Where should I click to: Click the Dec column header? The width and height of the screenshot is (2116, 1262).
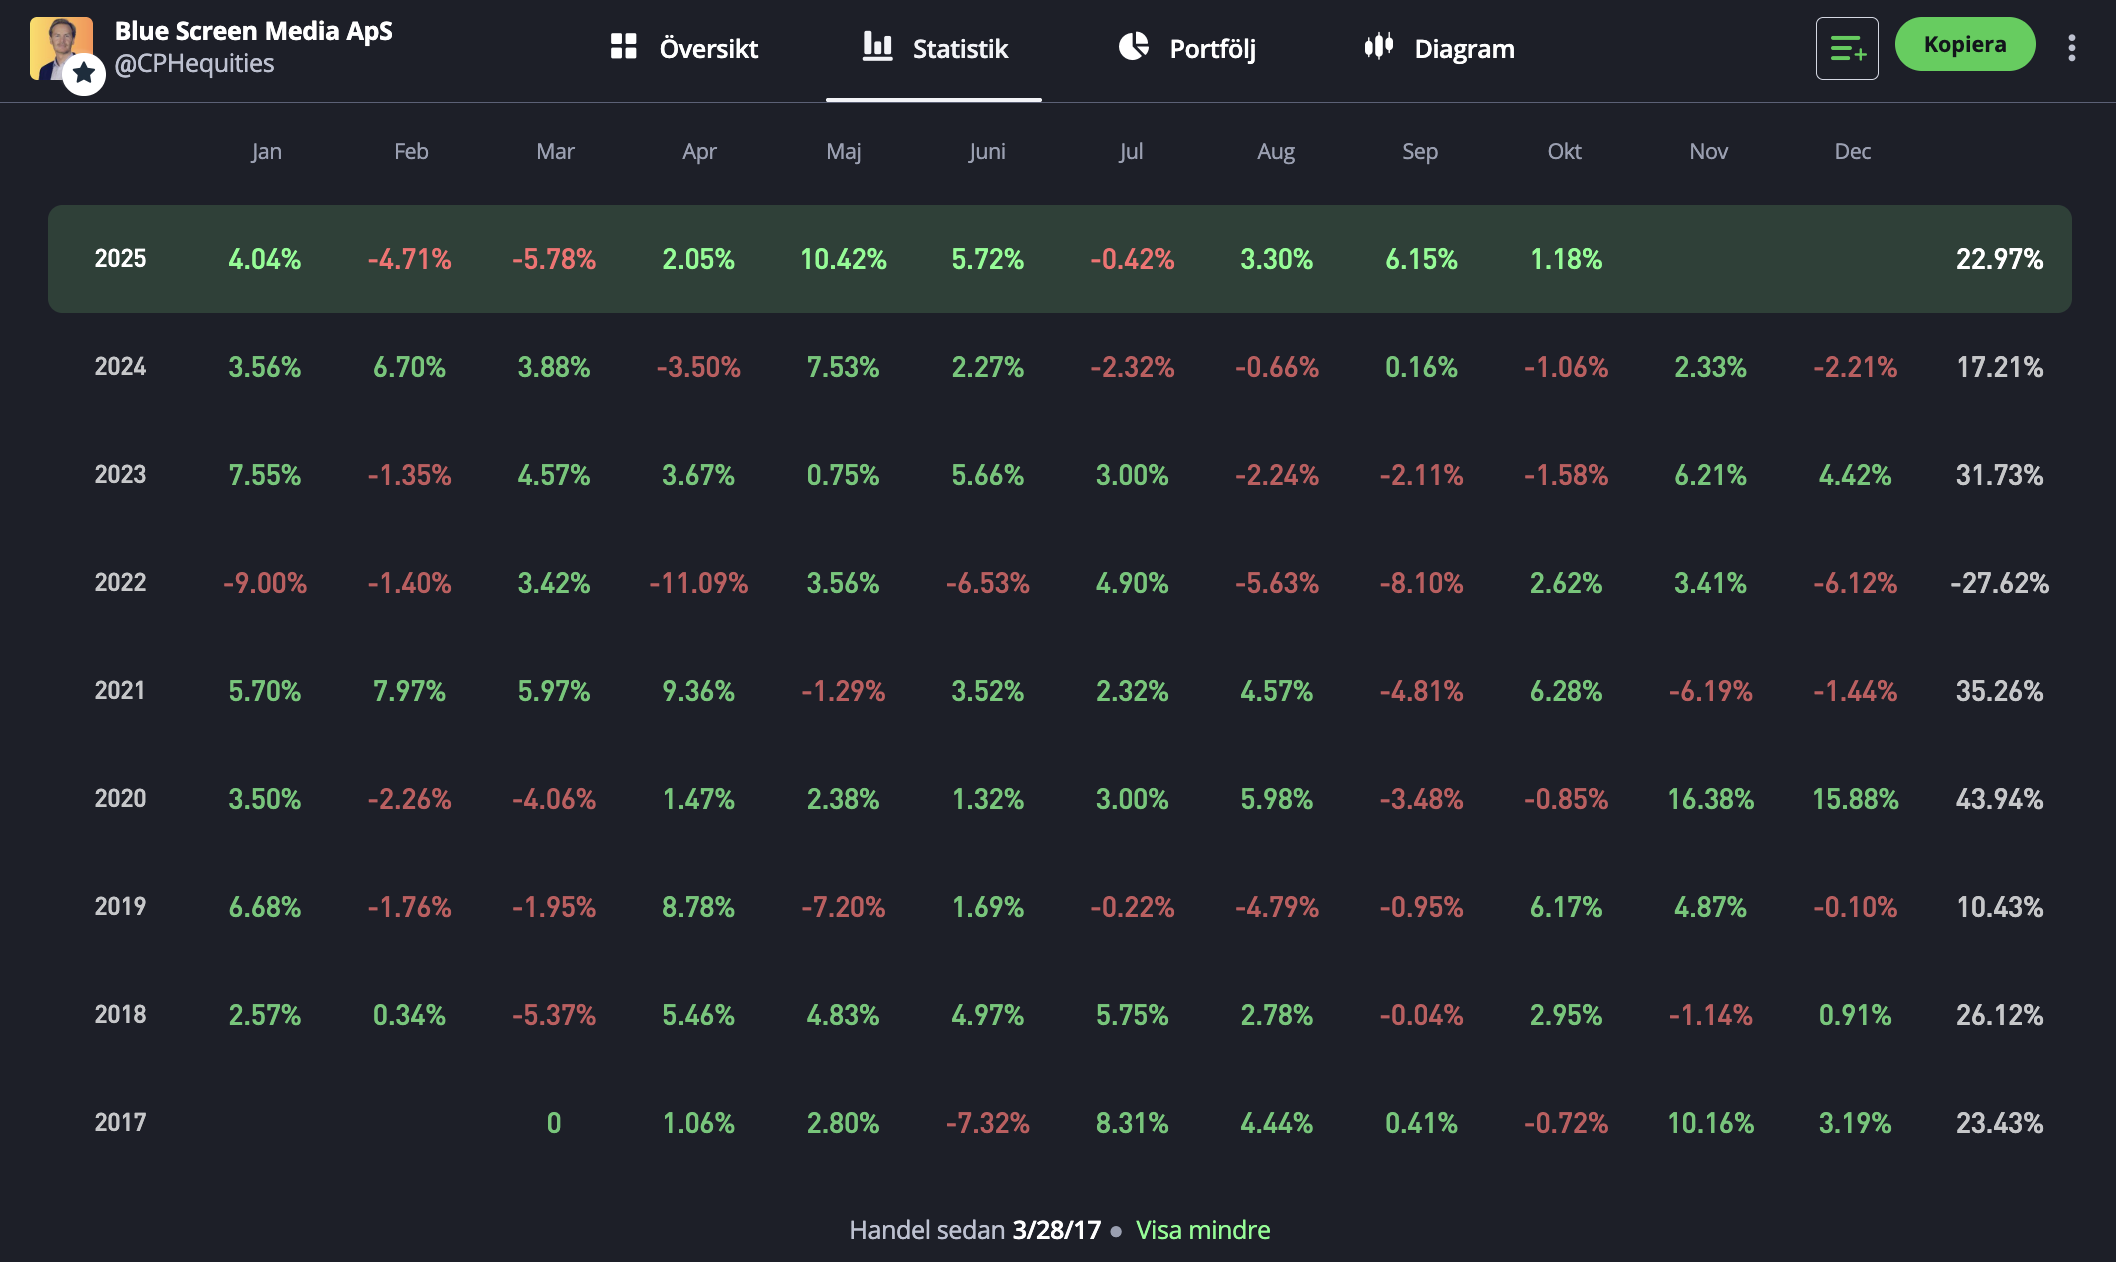point(1852,151)
